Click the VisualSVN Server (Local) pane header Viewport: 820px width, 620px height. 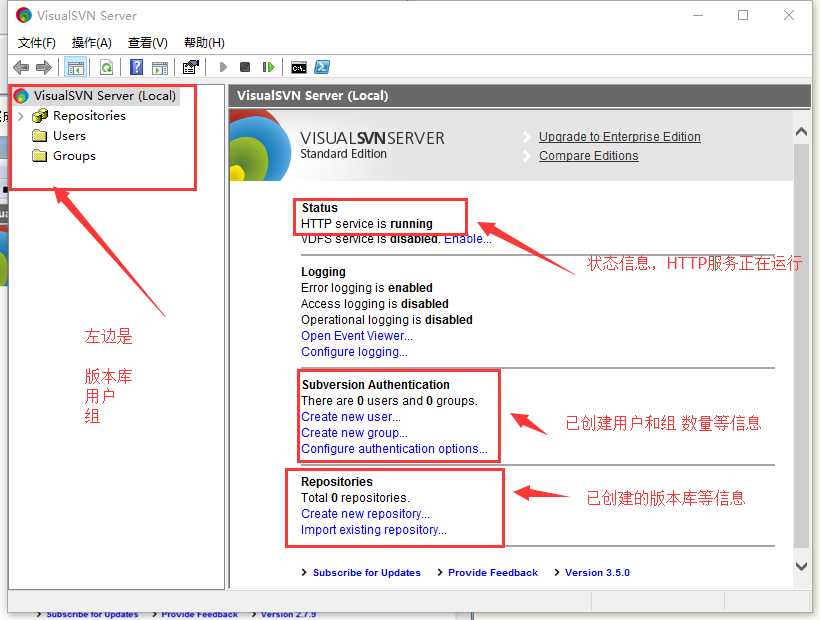pos(520,96)
